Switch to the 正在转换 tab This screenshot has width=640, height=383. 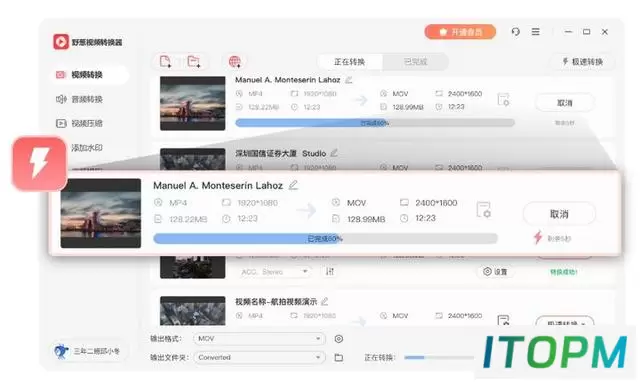[349, 62]
